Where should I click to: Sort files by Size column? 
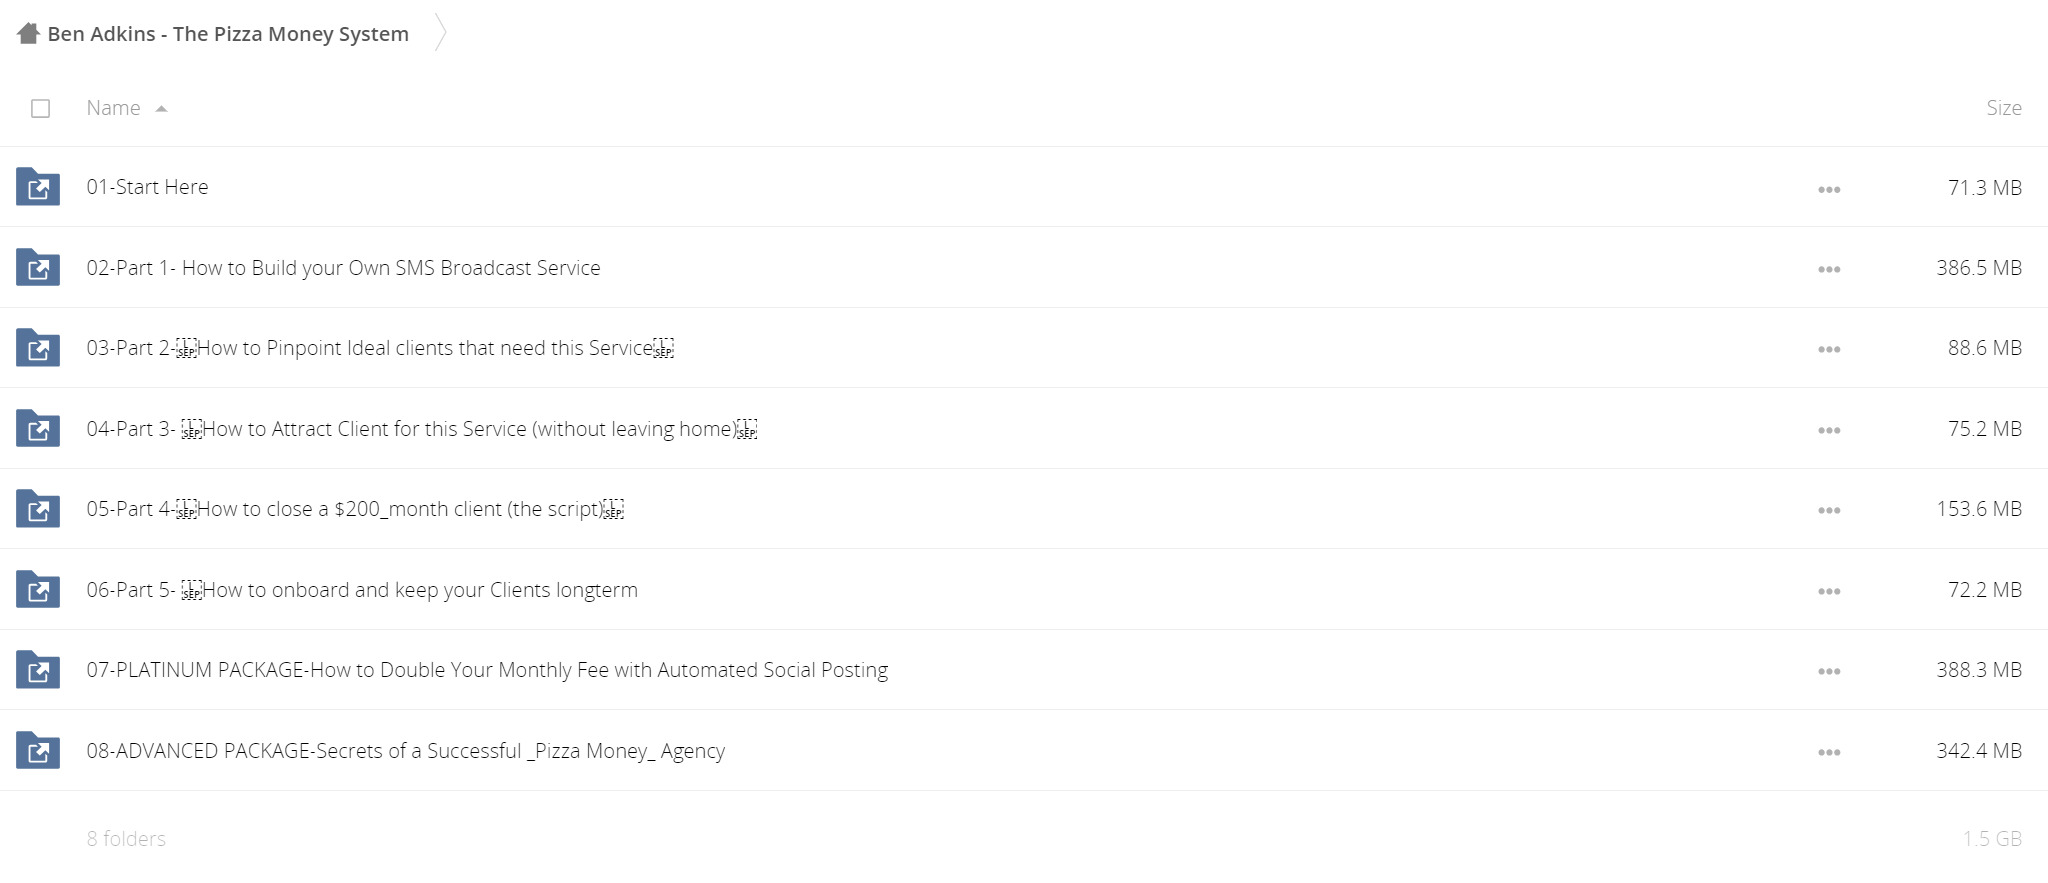tap(2003, 108)
